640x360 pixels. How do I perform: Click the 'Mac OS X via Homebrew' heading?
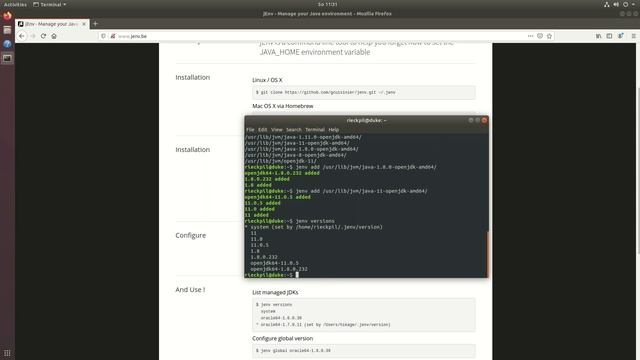(x=283, y=106)
